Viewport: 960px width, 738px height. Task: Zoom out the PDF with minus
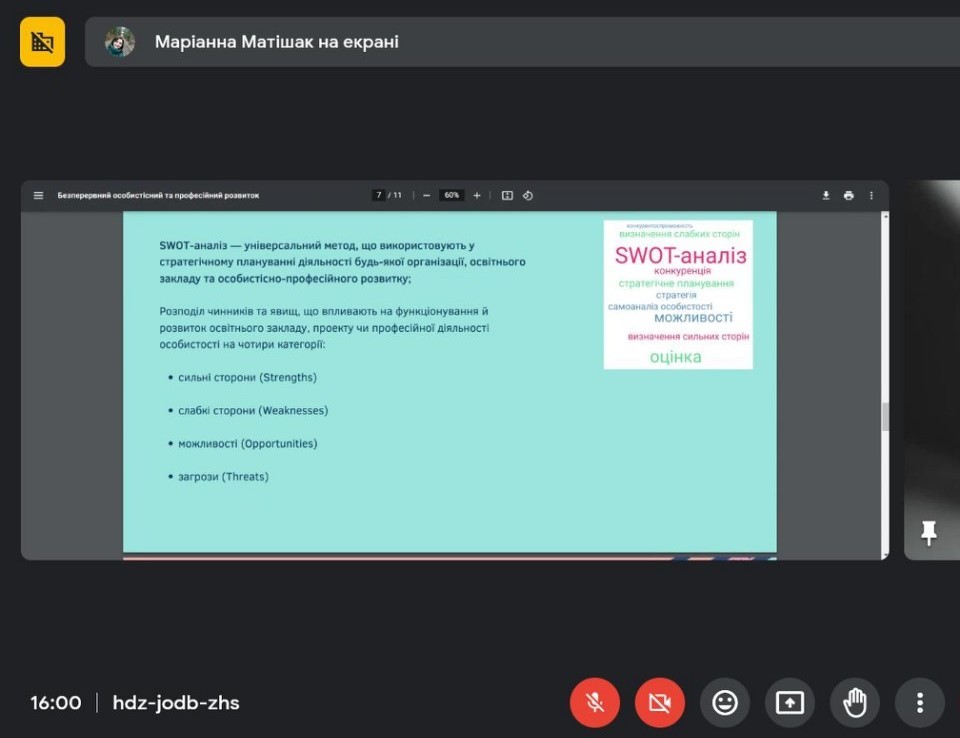427,195
